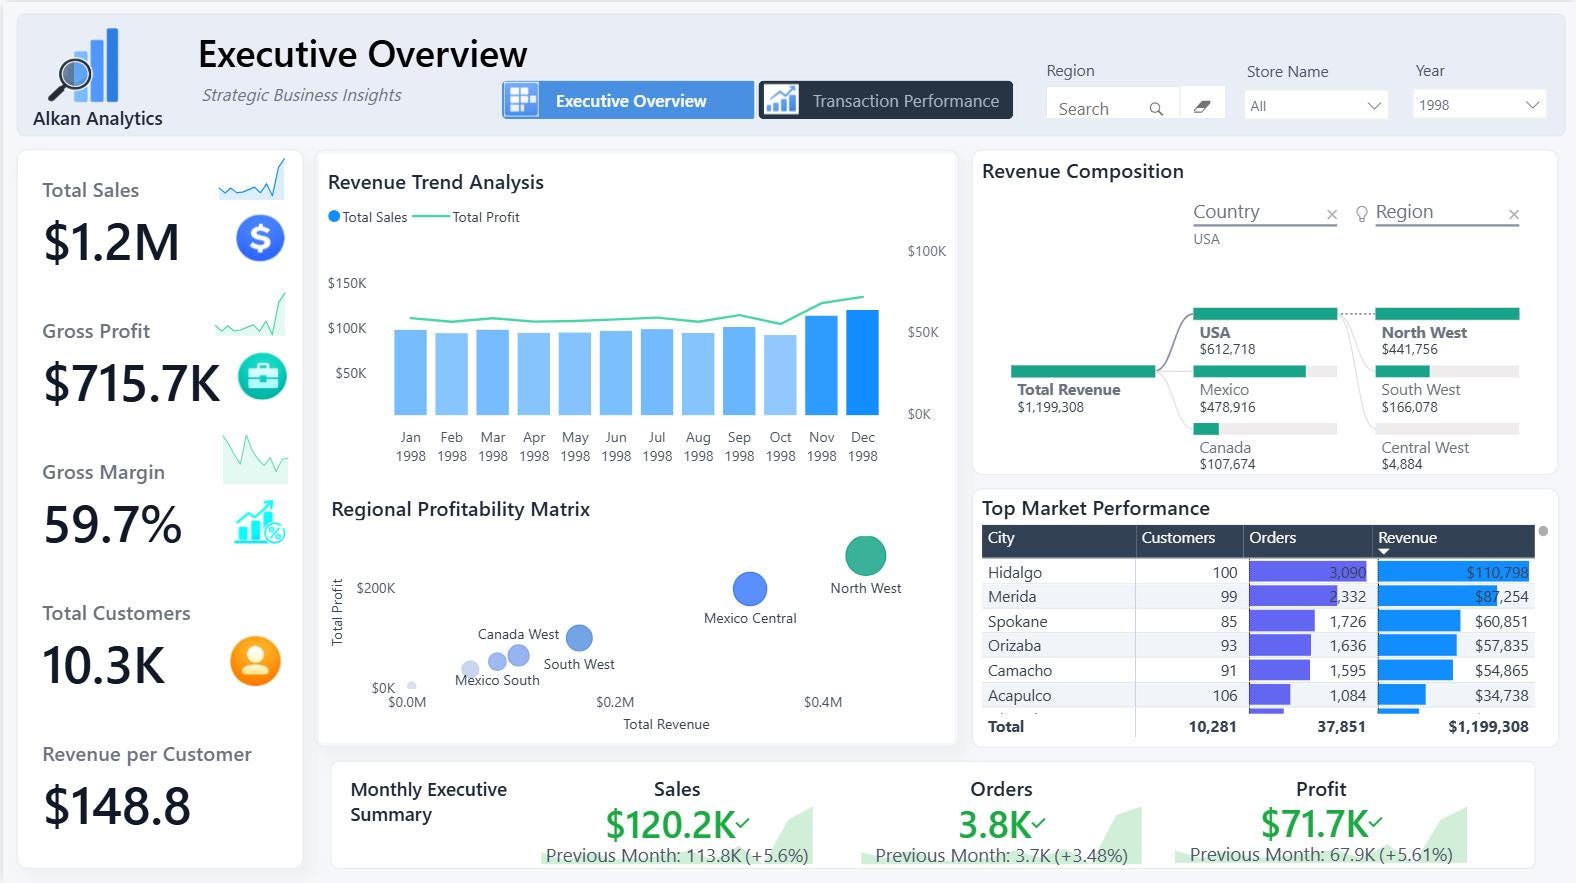This screenshot has width=1576, height=883.
Task: Click the Alkan Analytics logo icon
Action: coord(84,66)
